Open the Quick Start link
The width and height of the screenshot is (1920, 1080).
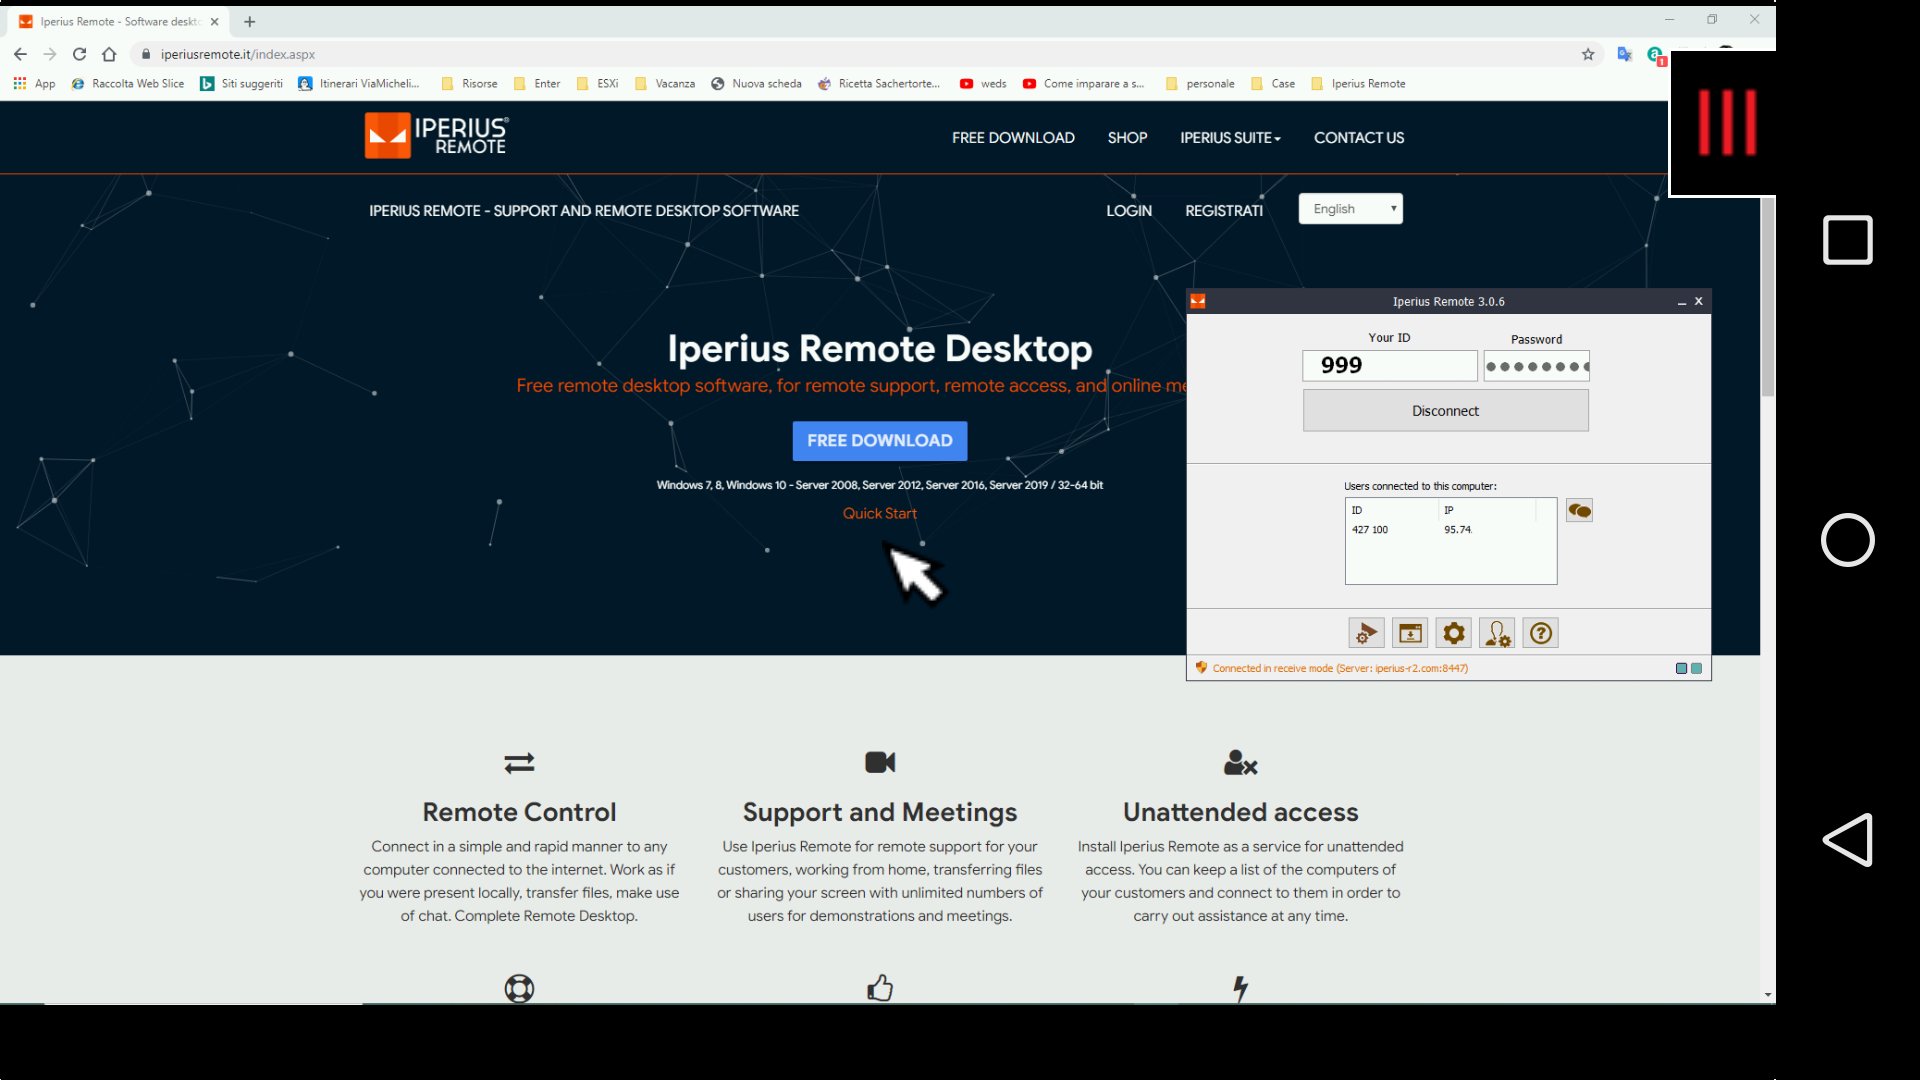(x=879, y=513)
